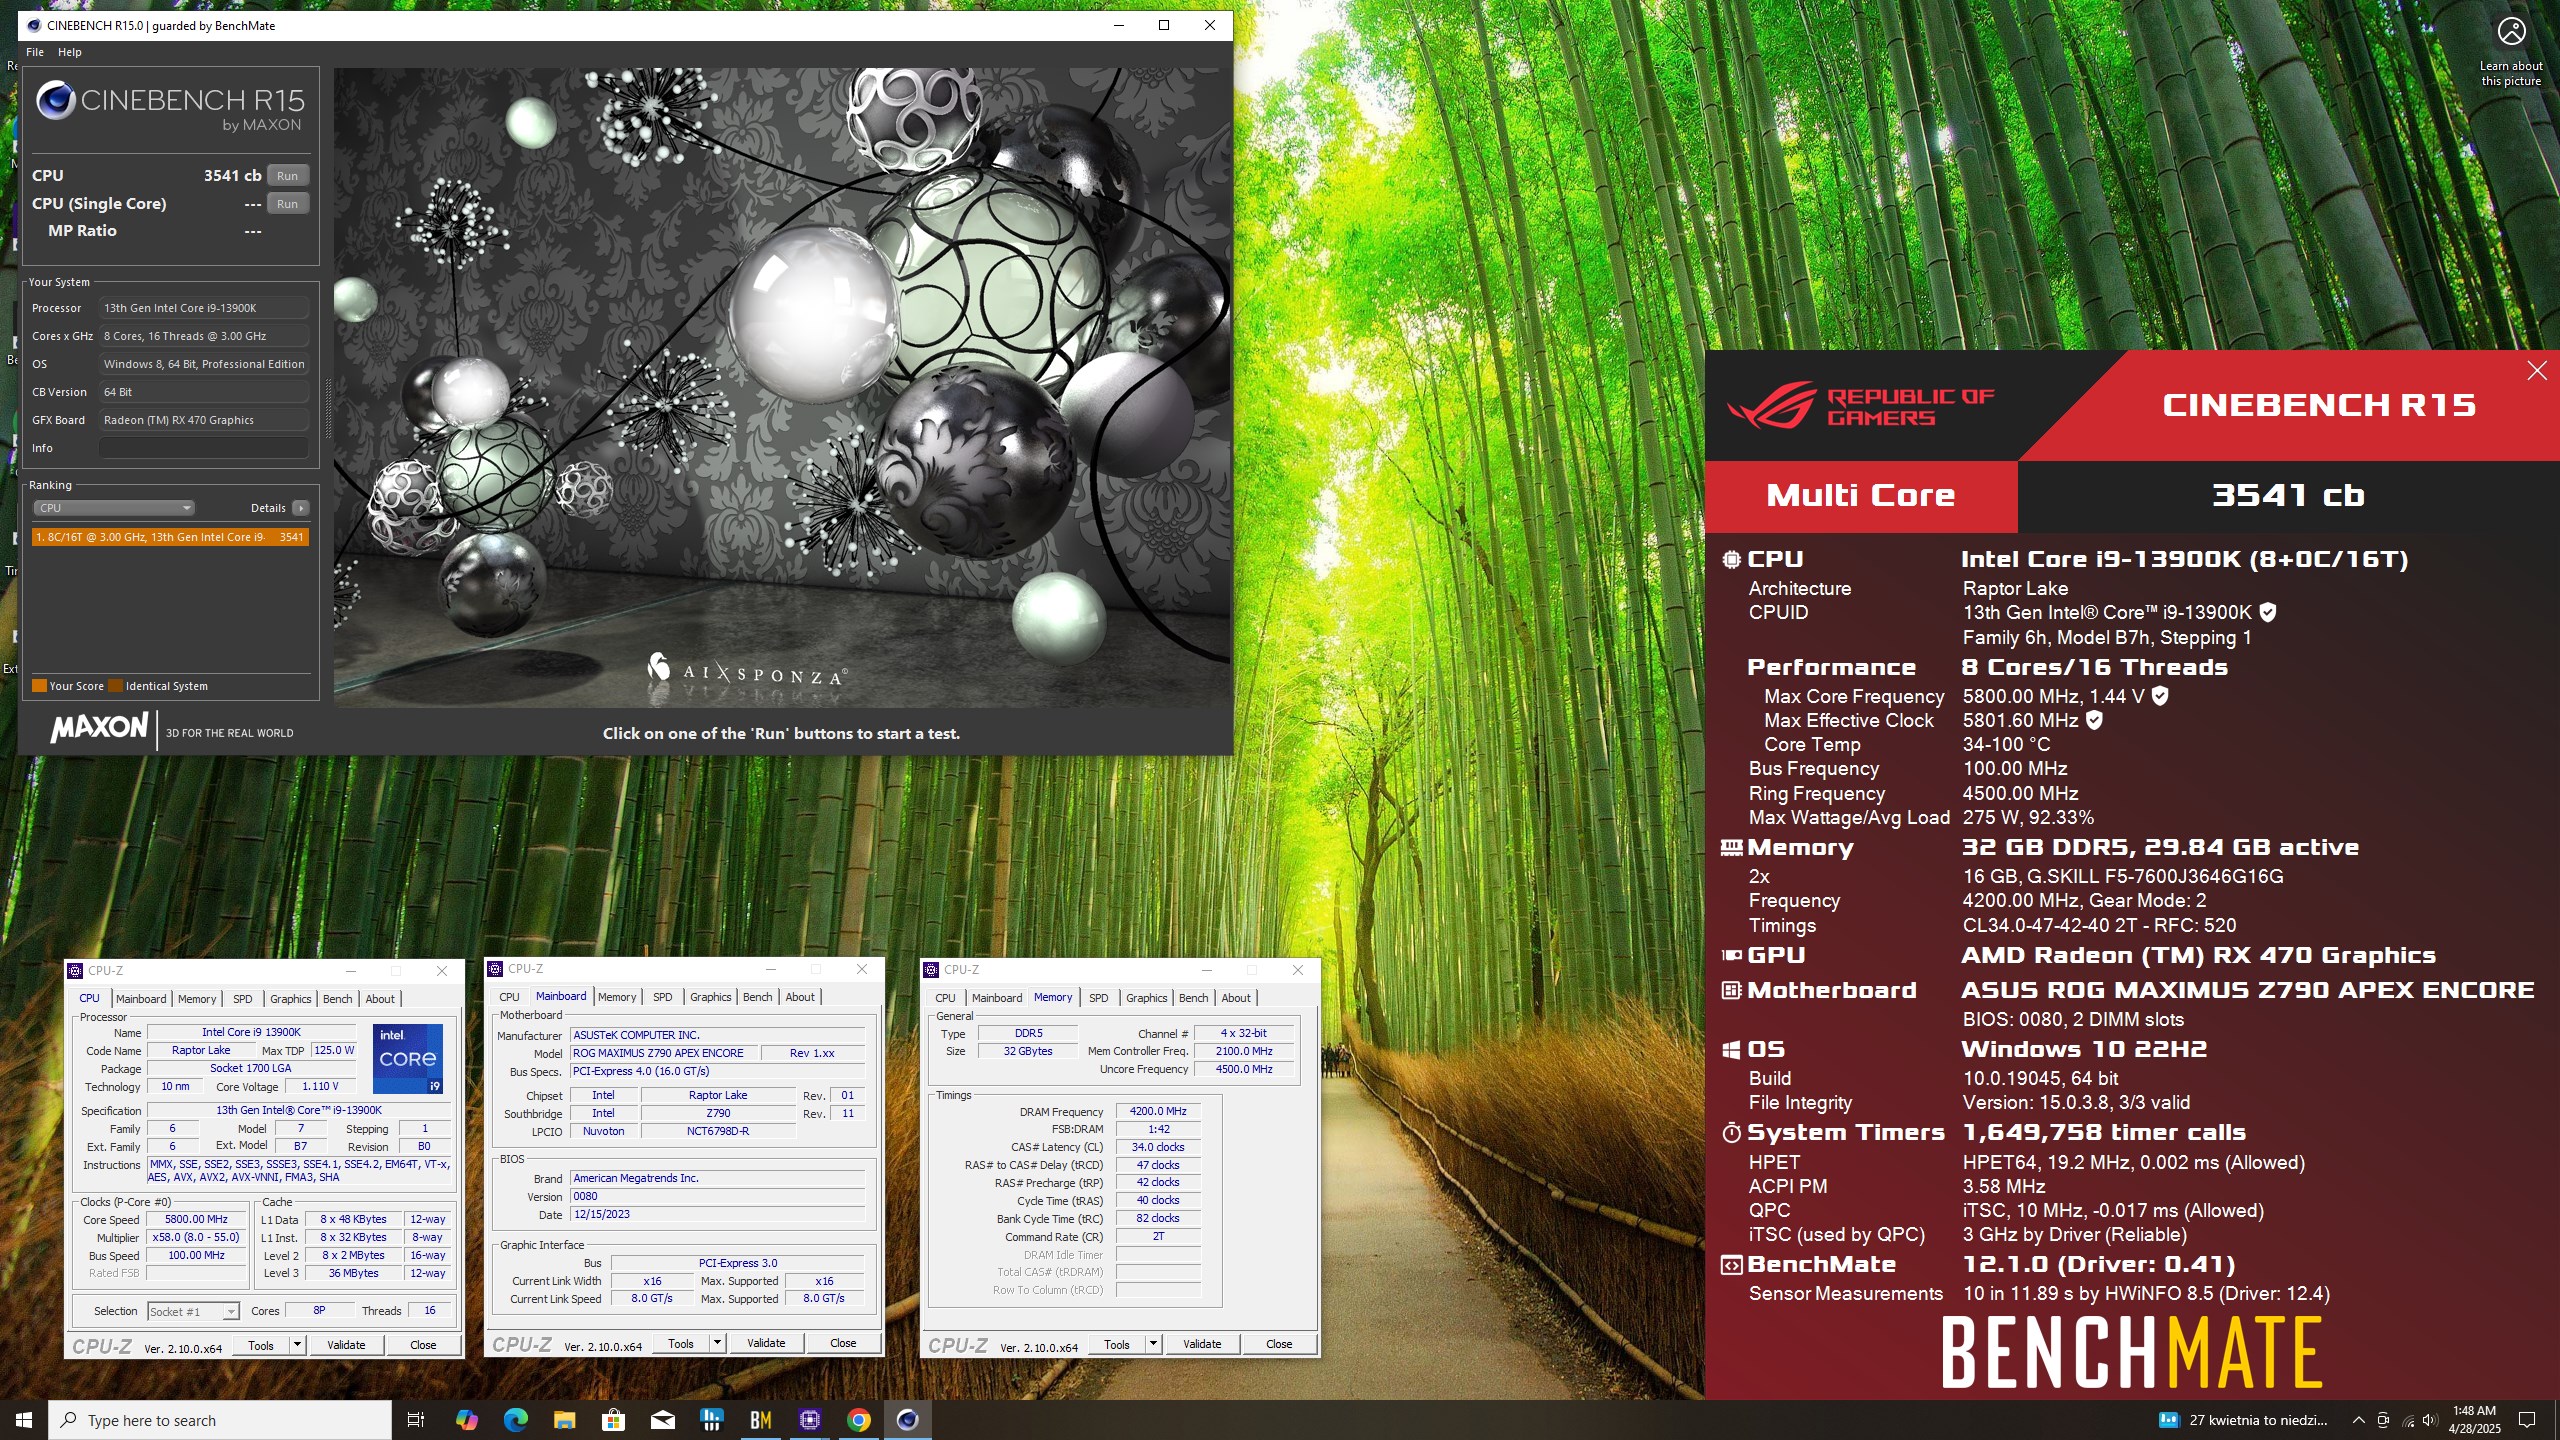Select the Cinebench icon in the taskbar
The height and width of the screenshot is (1440, 2560).
pyautogui.click(x=907, y=1420)
